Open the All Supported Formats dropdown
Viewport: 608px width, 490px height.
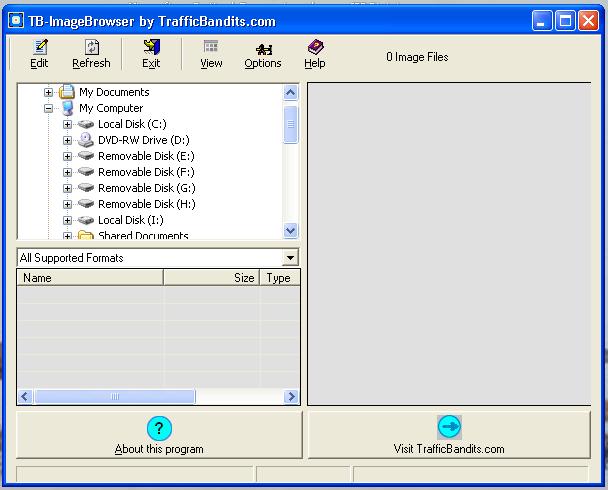[290, 258]
